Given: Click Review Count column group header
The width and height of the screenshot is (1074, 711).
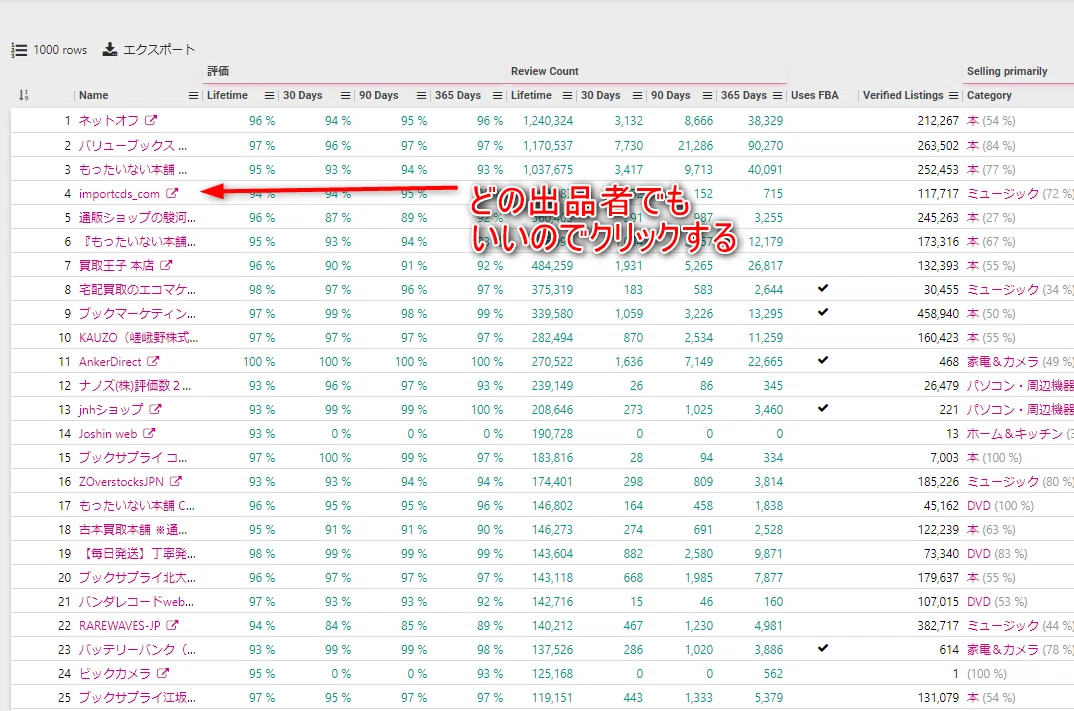Looking at the screenshot, I should pos(545,71).
